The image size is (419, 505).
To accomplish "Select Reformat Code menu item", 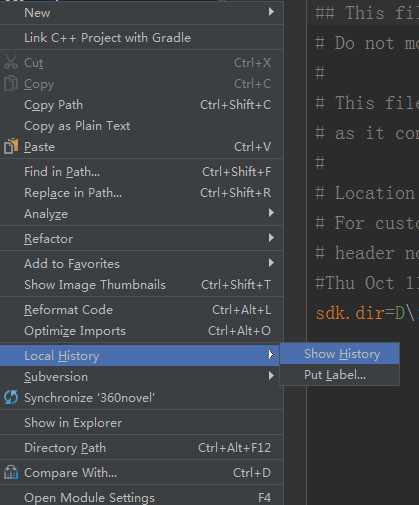I will pos(142,310).
